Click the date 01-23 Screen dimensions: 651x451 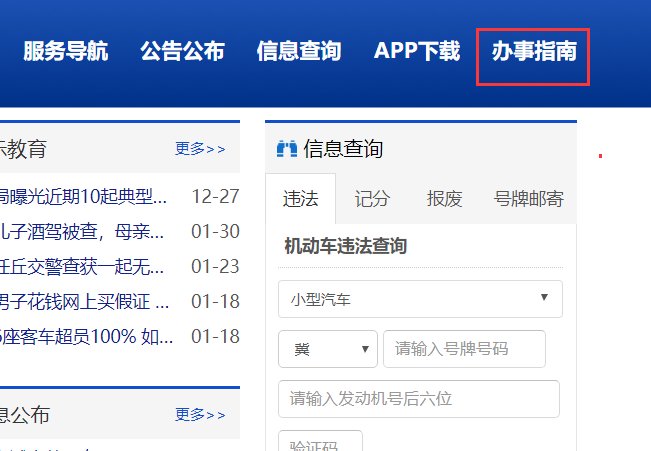(x=215, y=267)
